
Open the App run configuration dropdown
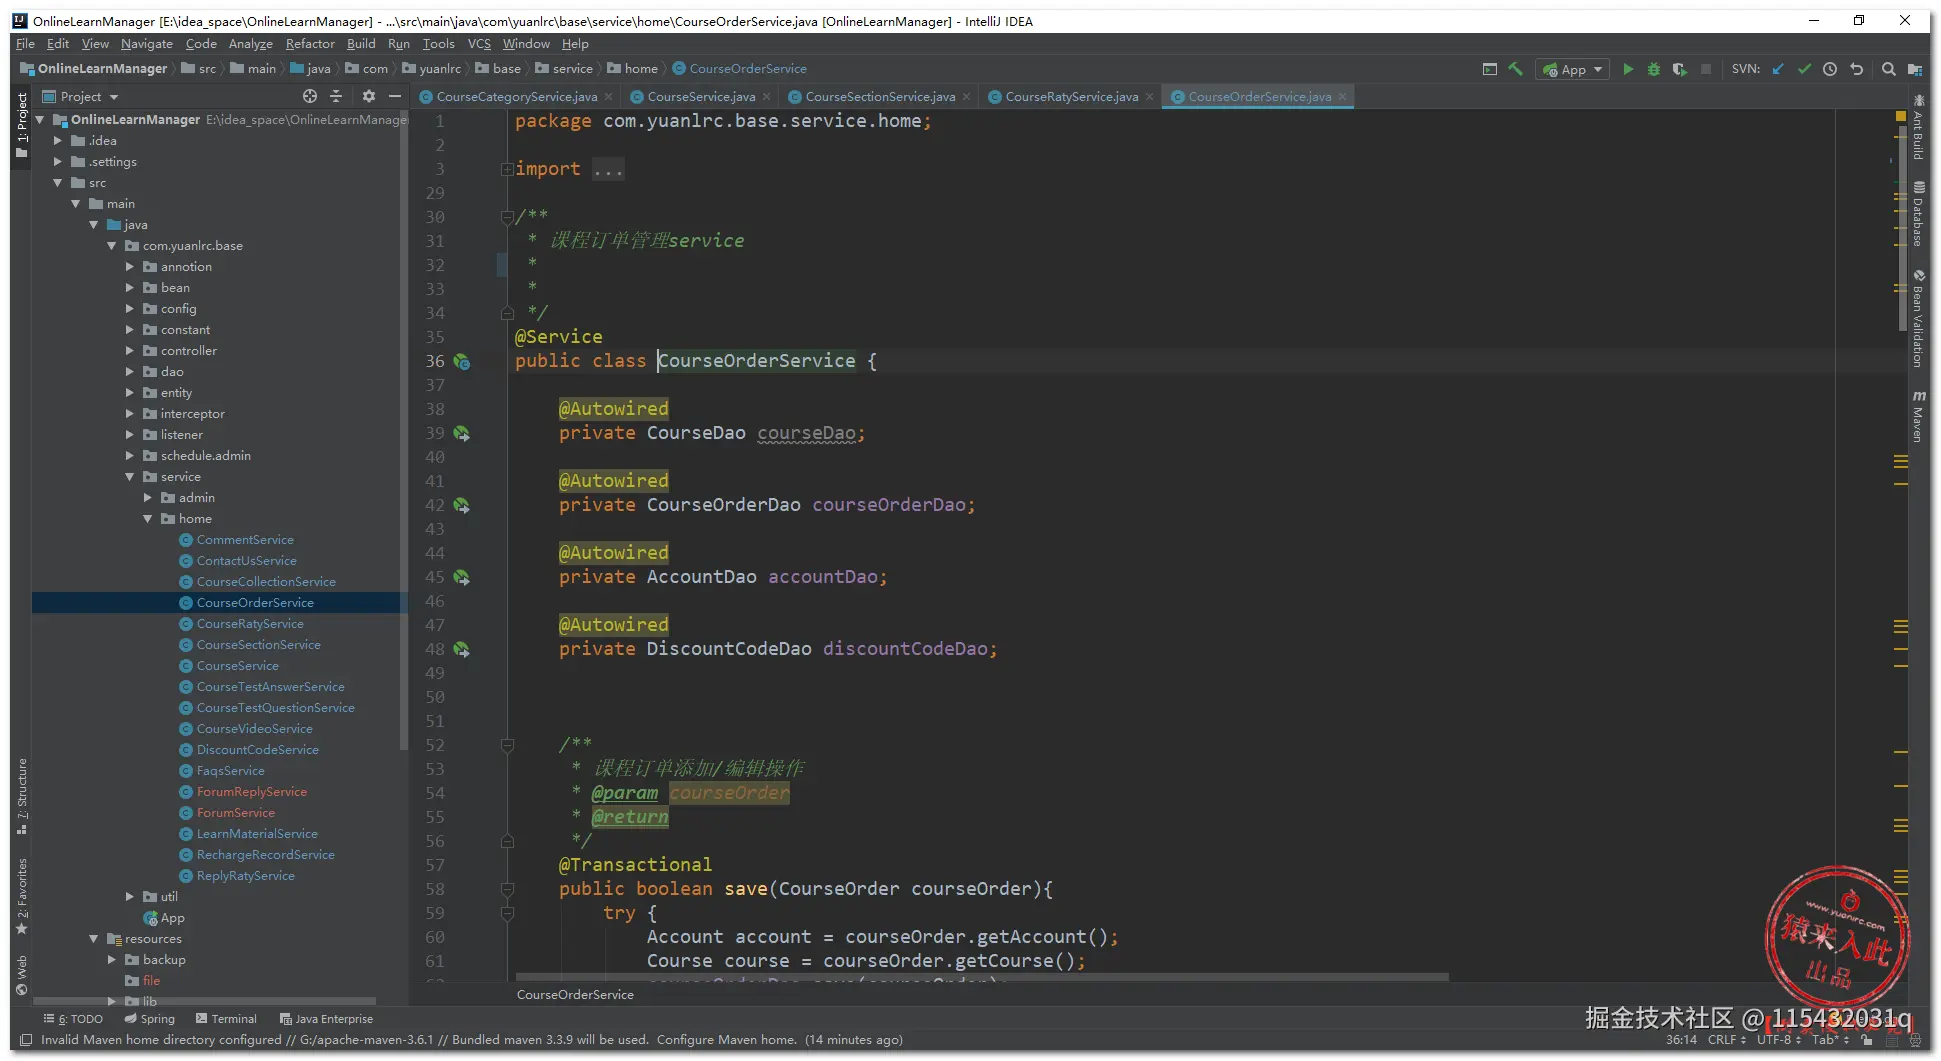click(x=1574, y=69)
